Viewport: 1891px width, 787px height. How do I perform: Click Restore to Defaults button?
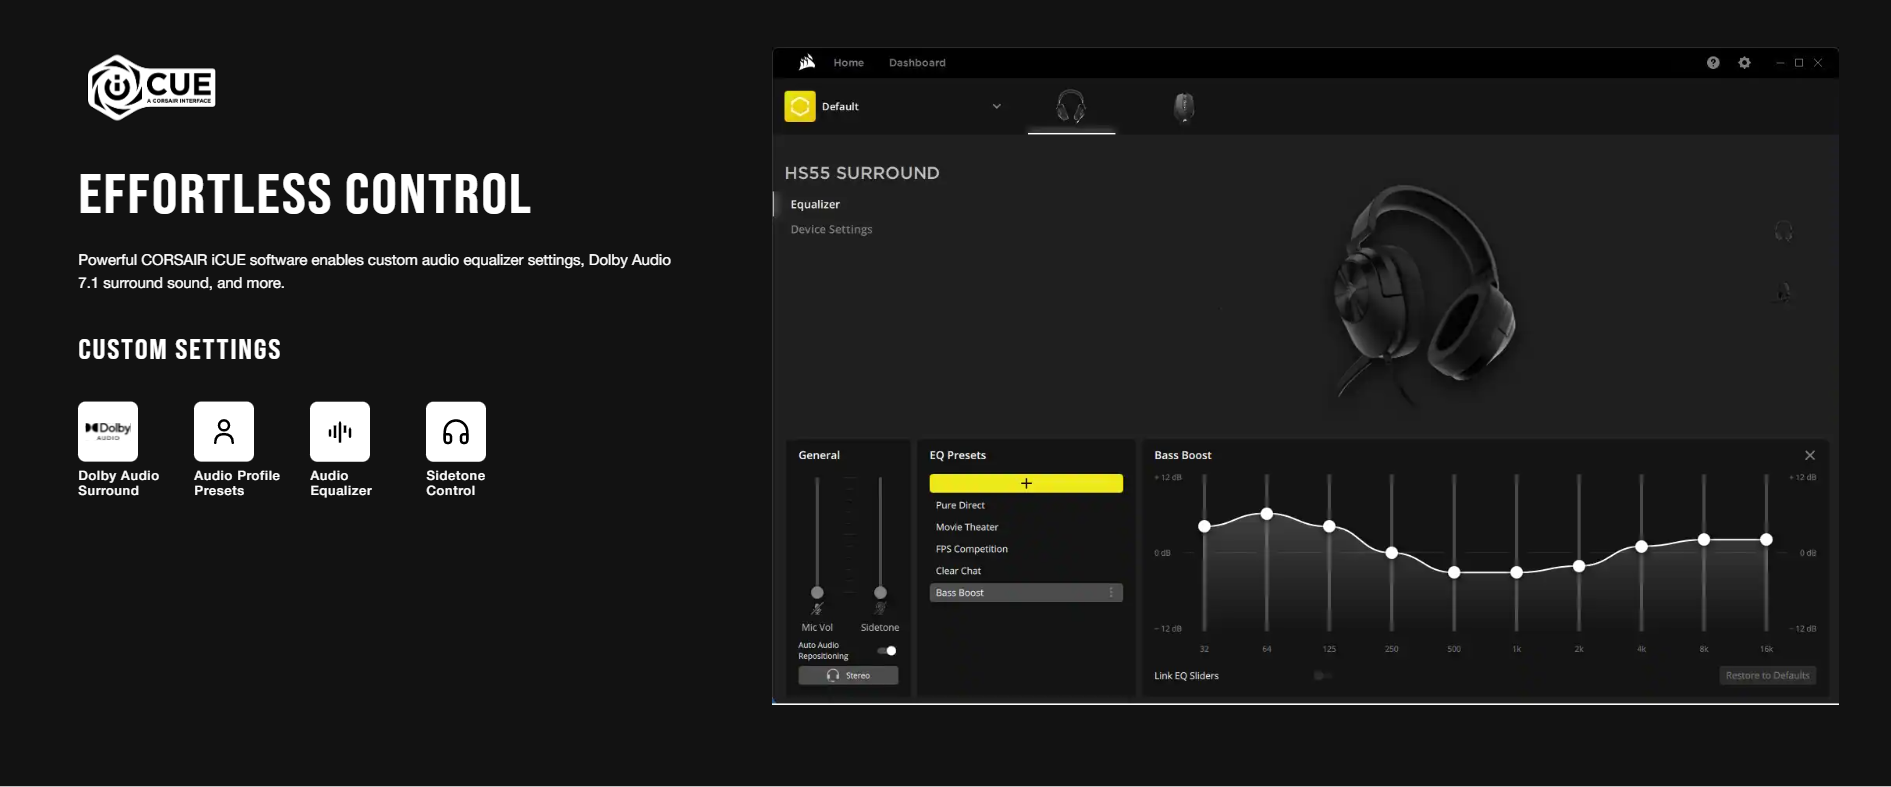tap(1767, 676)
